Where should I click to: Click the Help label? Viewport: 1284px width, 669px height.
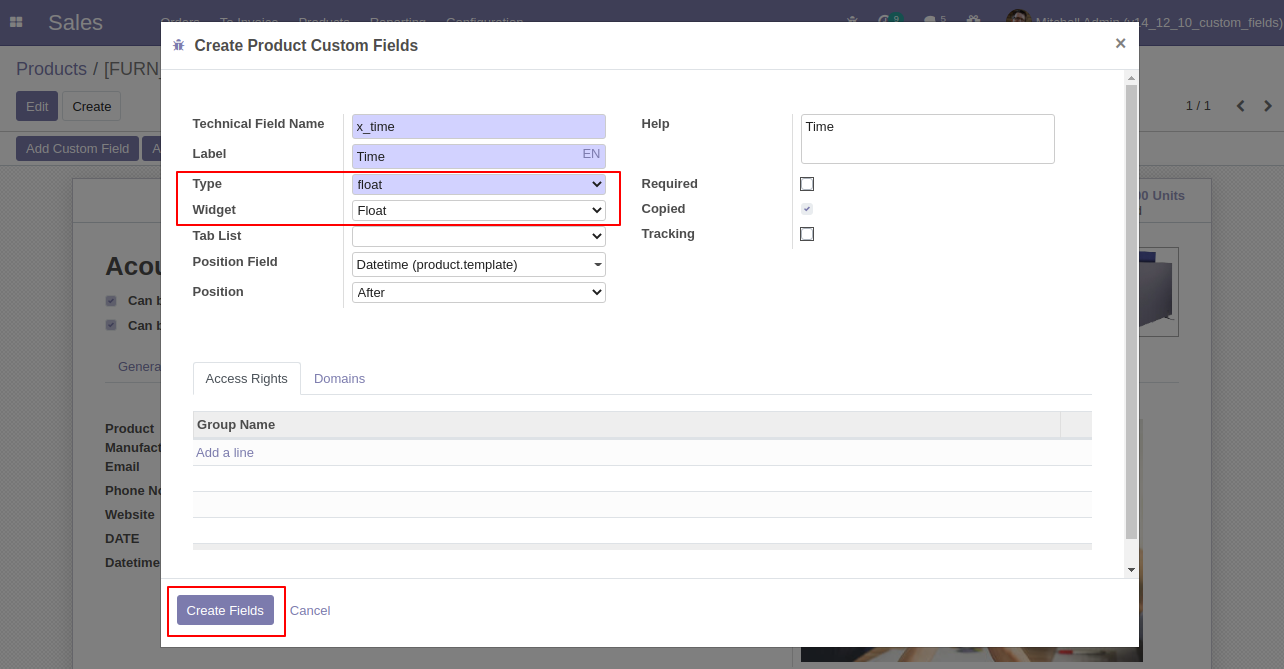(x=655, y=124)
